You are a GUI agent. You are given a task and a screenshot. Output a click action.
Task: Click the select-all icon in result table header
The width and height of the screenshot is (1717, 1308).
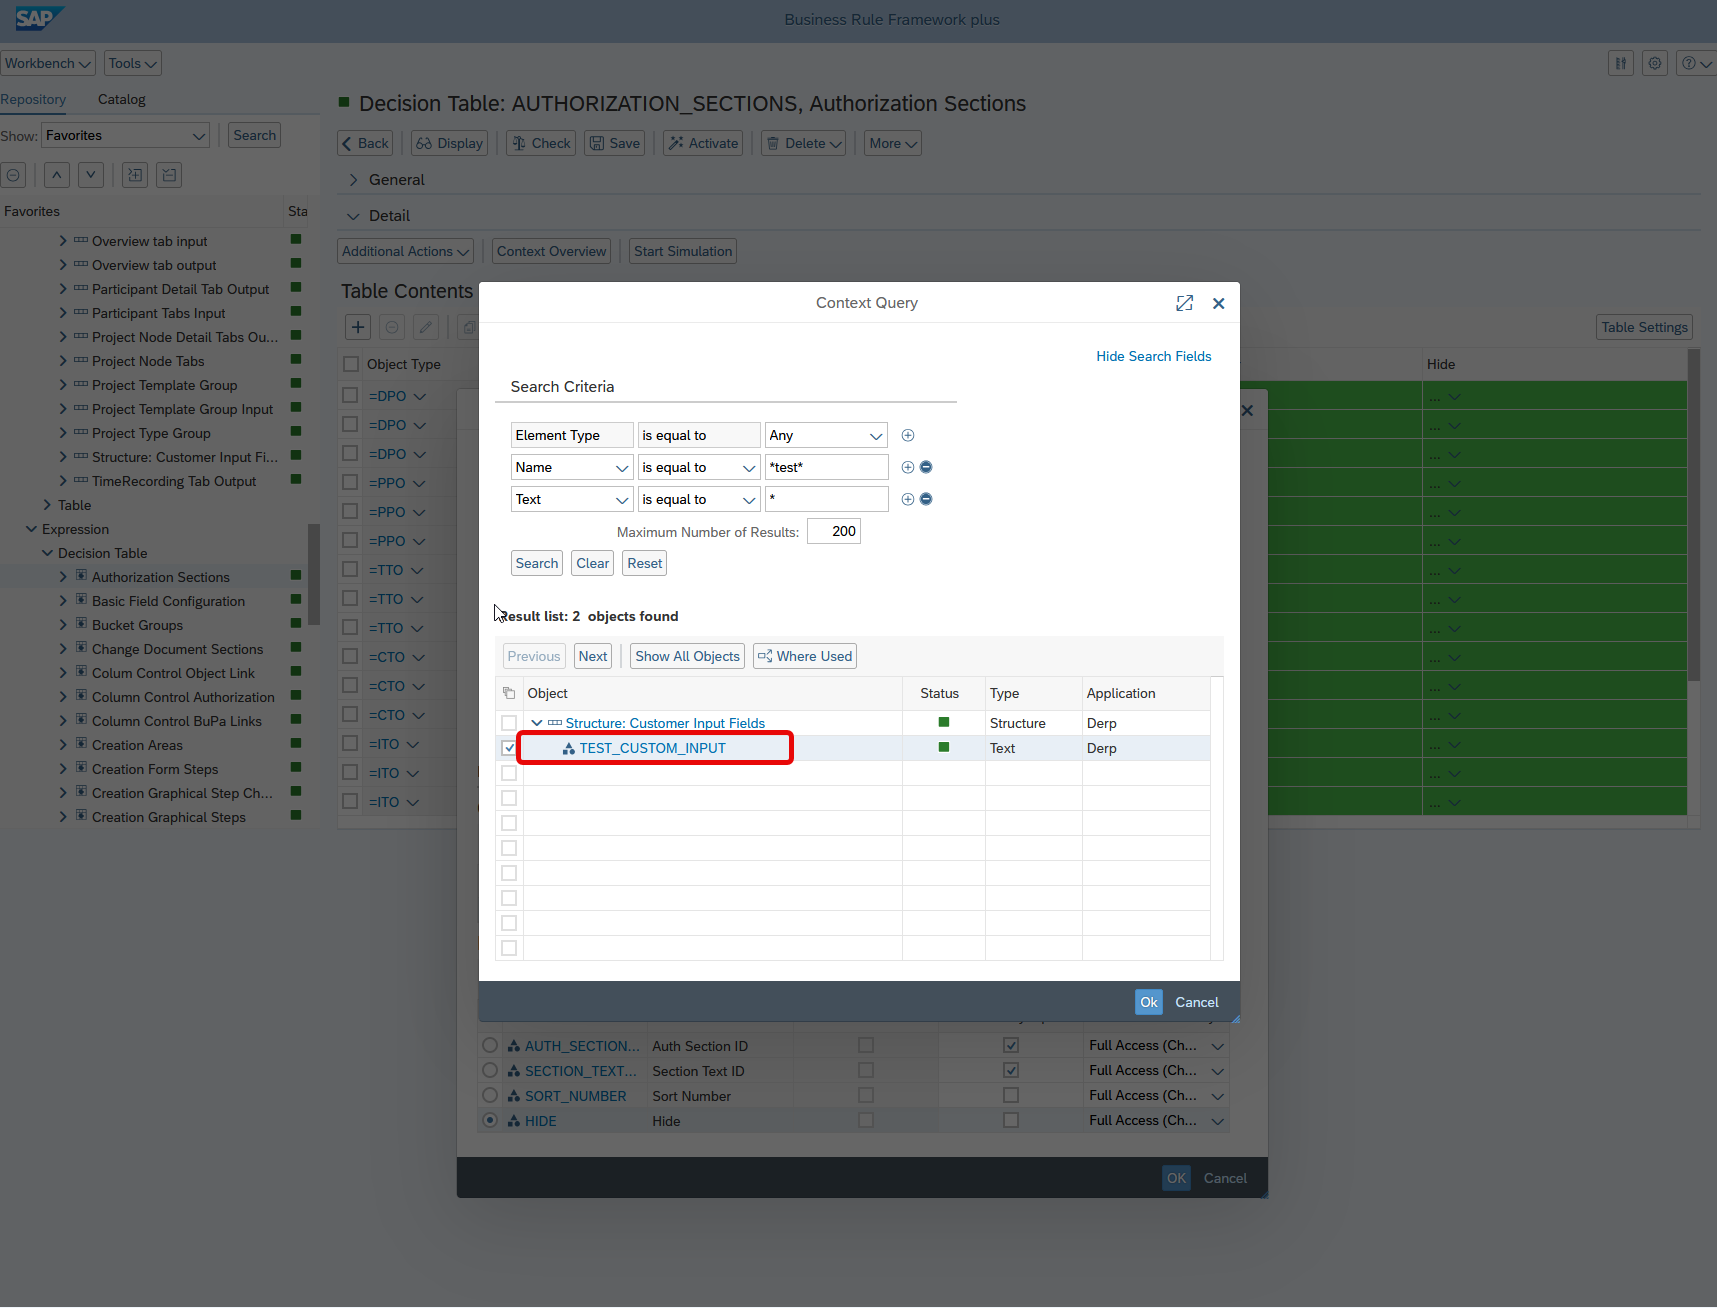tap(509, 693)
